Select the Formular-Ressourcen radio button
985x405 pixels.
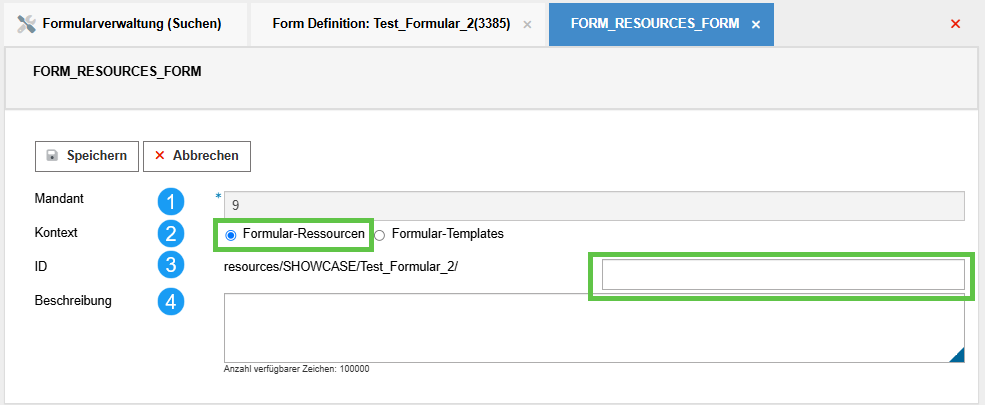pos(231,235)
